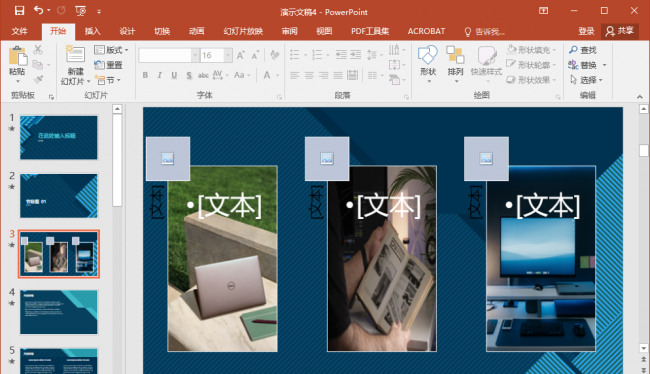This screenshot has width=650, height=374.
Task: Open the 文件 File tab
Action: click(19, 31)
